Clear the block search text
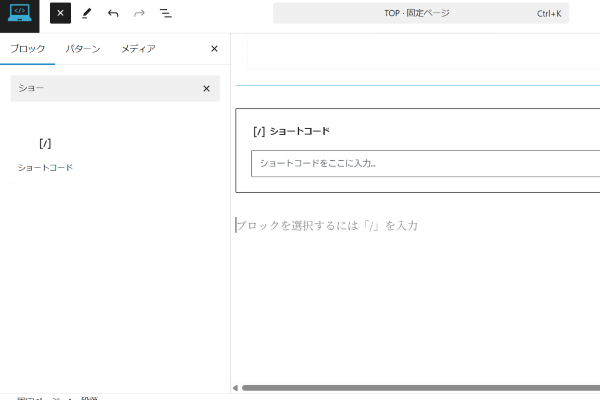This screenshot has width=600, height=400. click(x=207, y=88)
